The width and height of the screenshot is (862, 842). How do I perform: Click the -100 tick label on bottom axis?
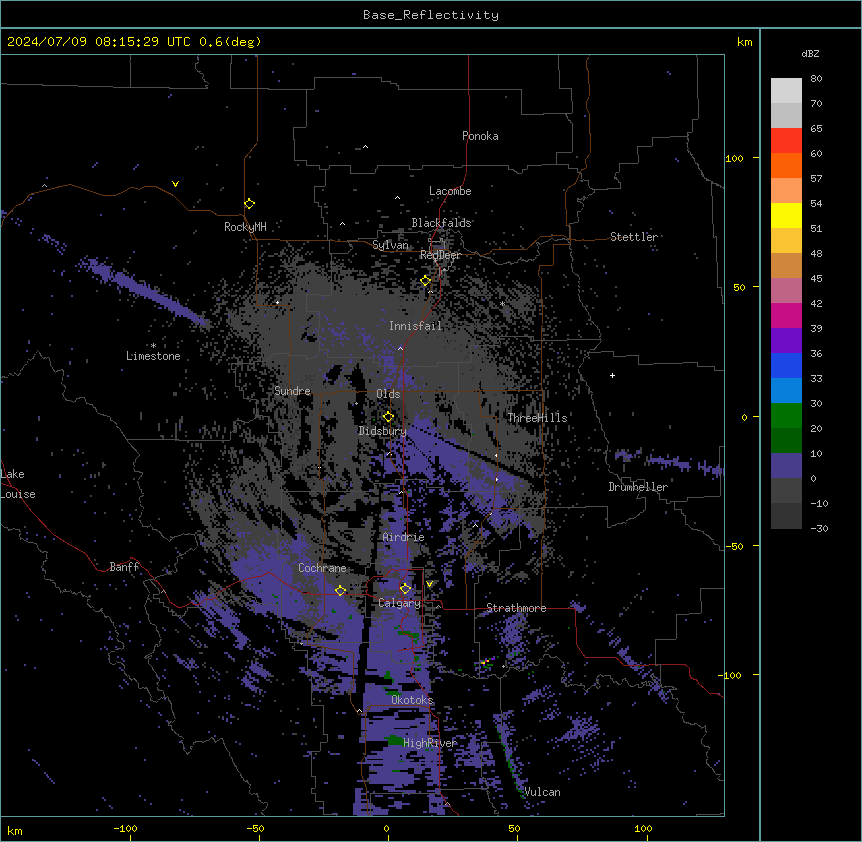coord(125,828)
